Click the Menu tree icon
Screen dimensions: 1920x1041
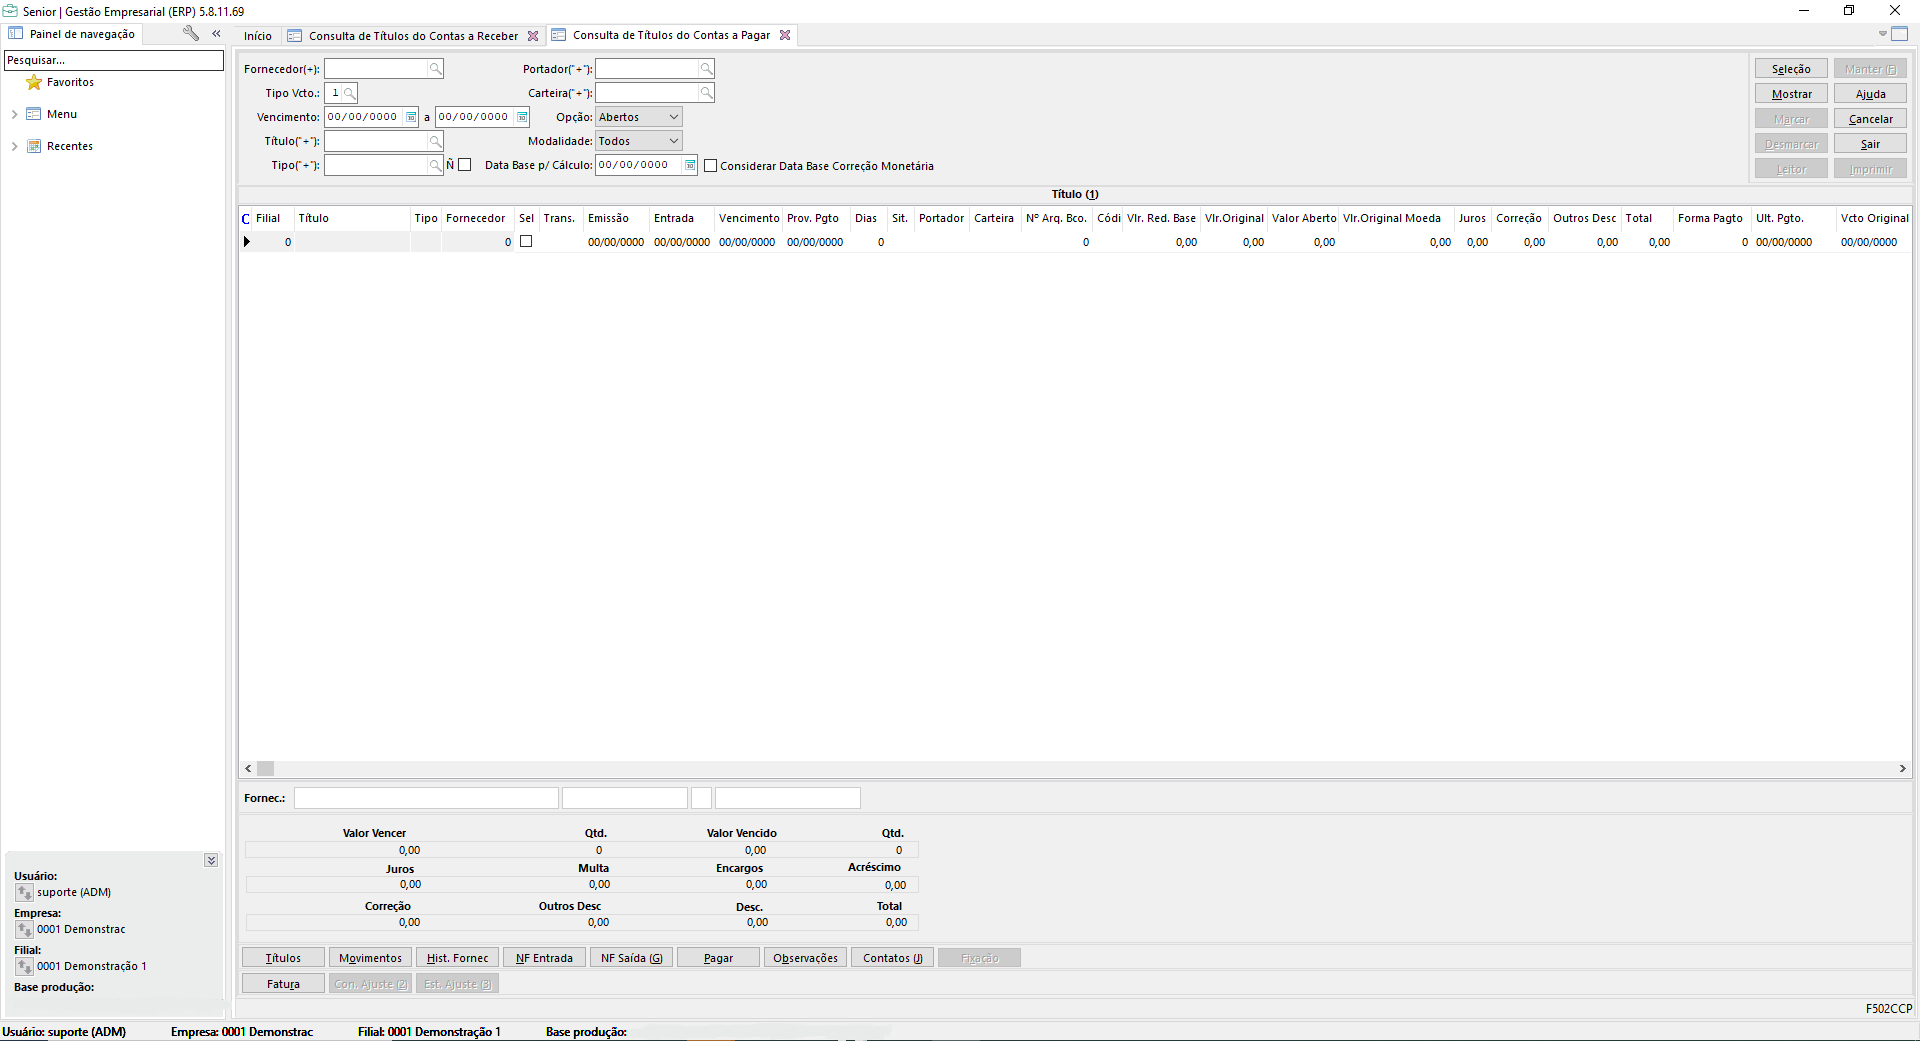pos(34,114)
